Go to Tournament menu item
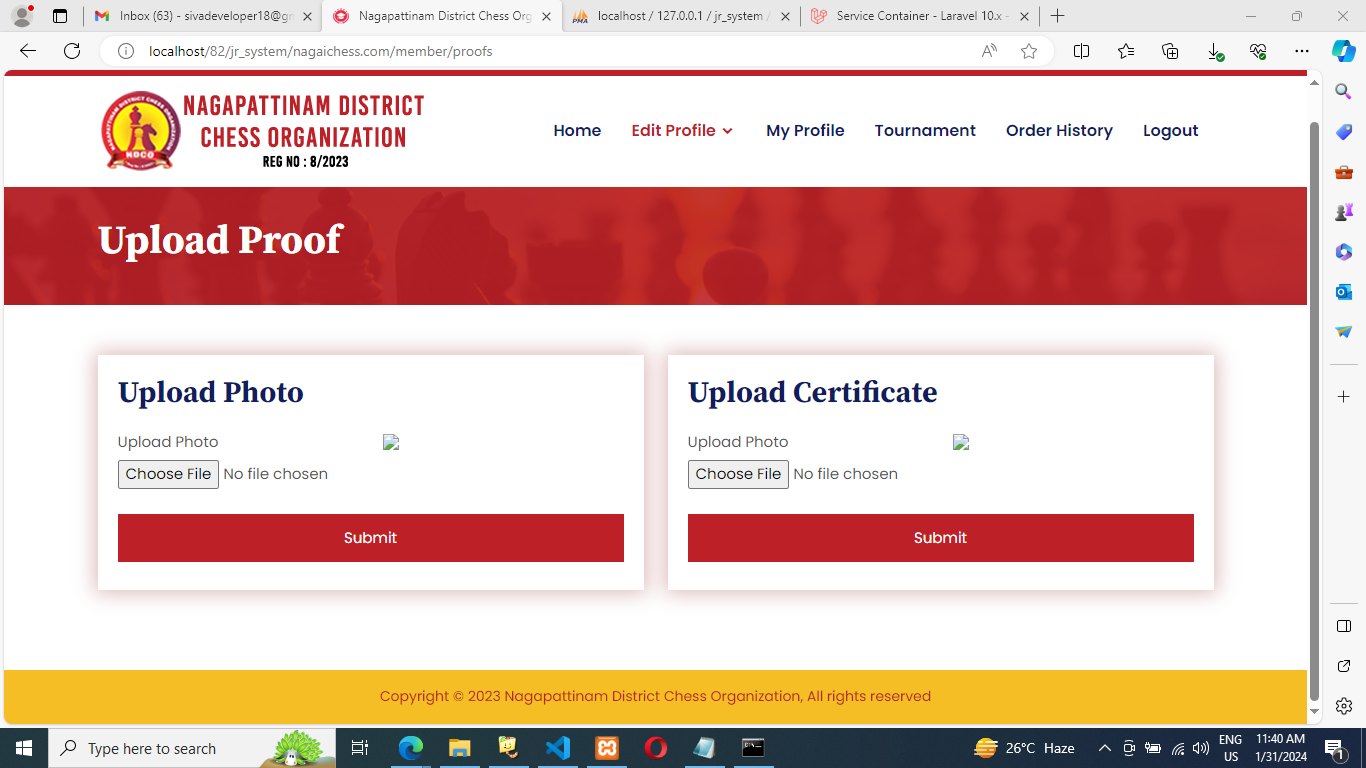 coord(924,131)
